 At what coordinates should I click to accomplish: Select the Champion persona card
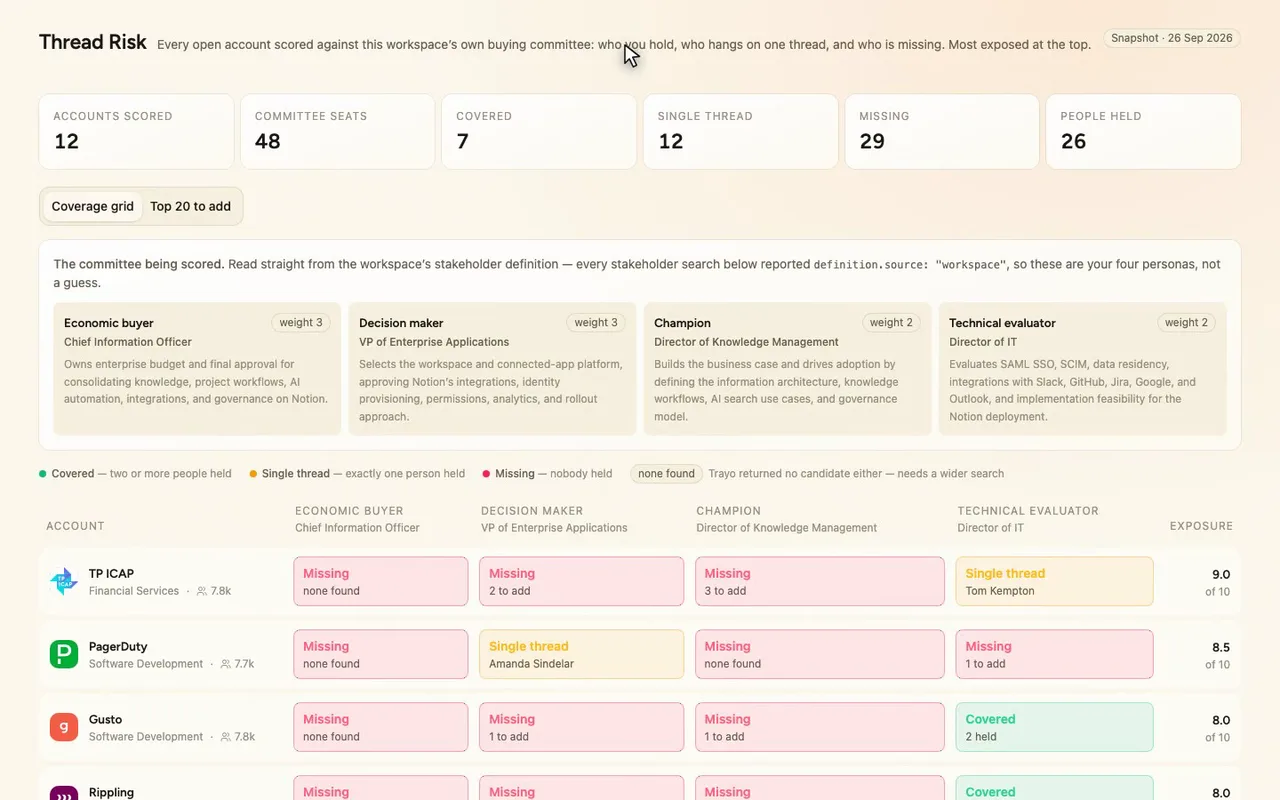coord(787,369)
